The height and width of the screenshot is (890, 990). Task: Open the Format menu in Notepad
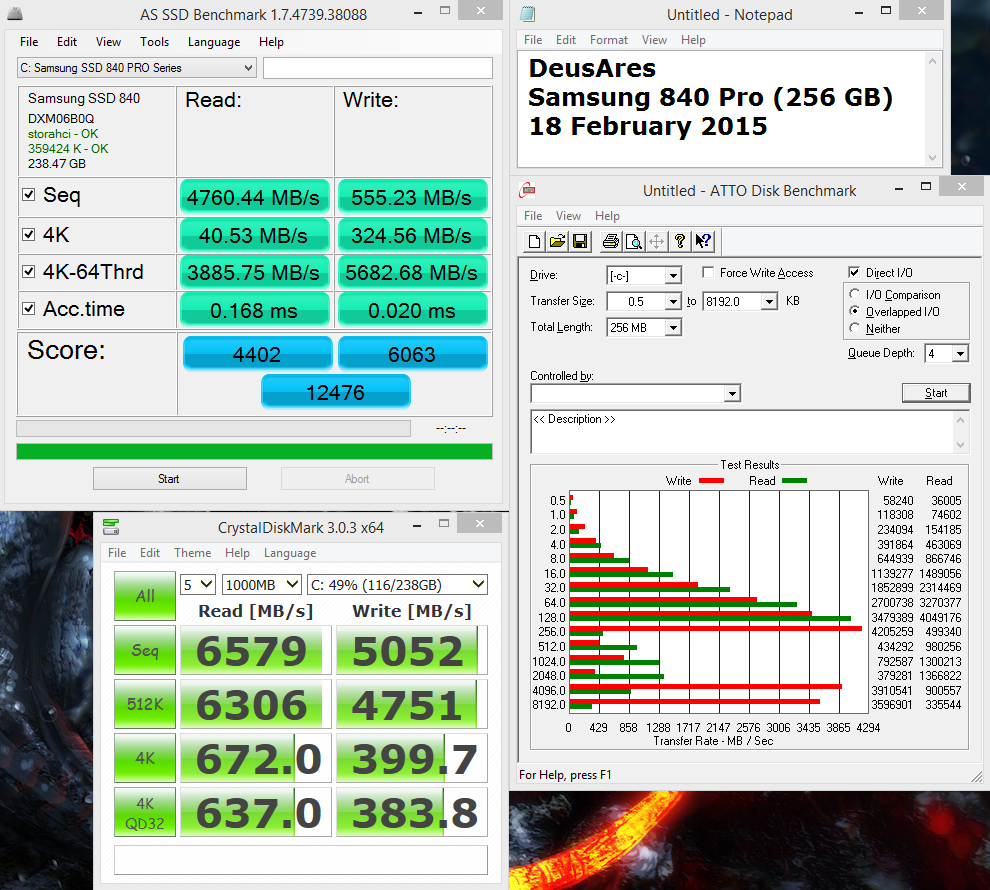click(x=608, y=40)
